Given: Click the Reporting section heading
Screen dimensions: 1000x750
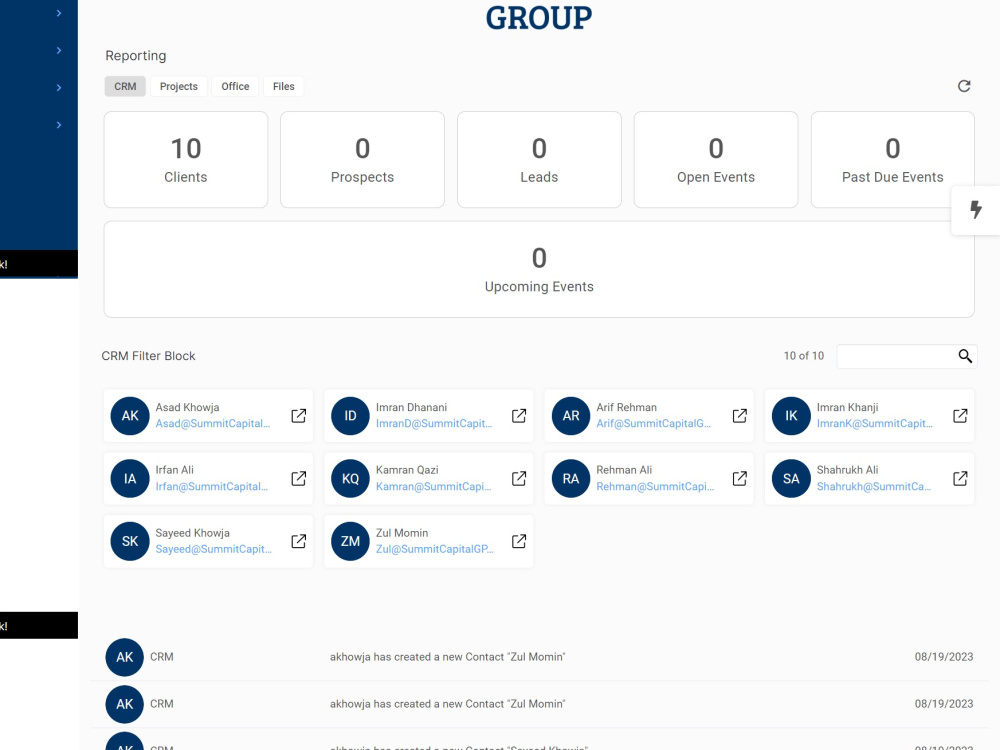Looking at the screenshot, I should (x=136, y=55).
